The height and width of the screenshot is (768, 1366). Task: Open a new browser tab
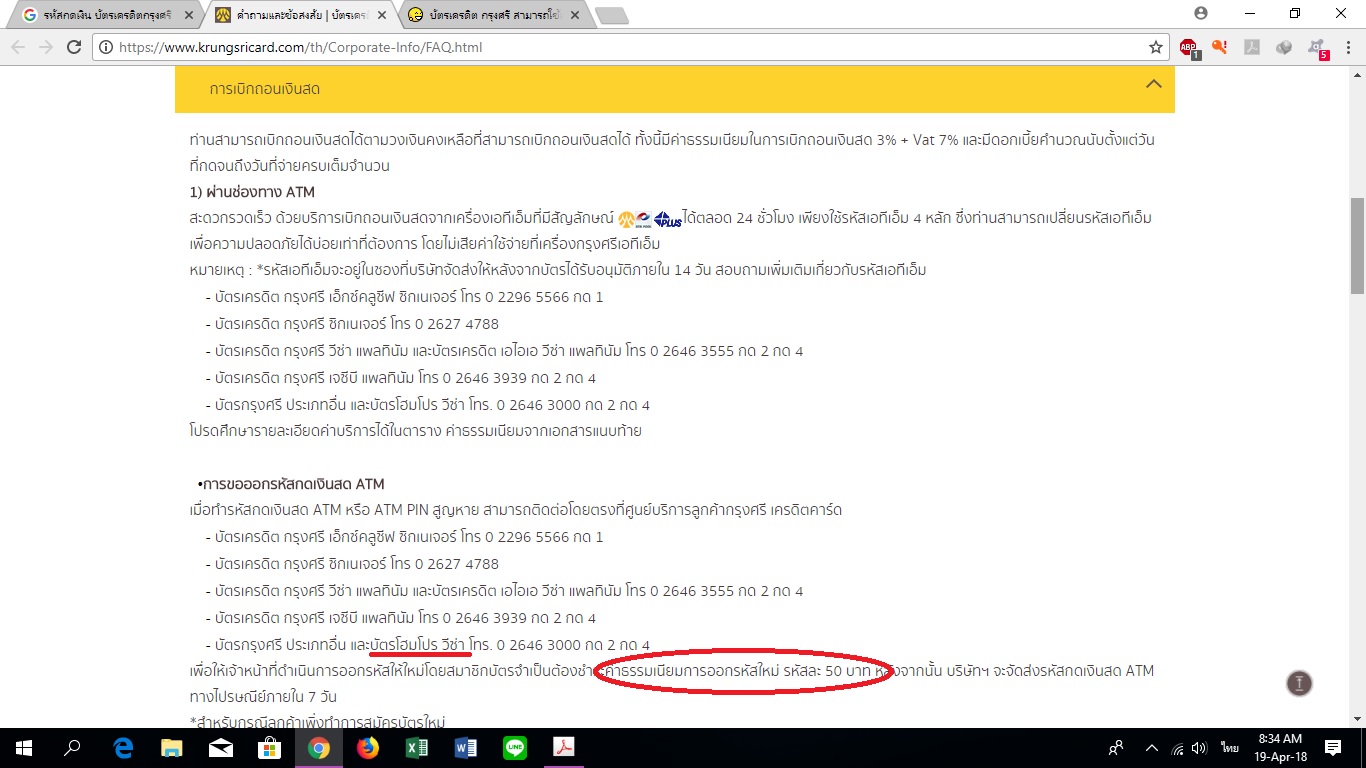[x=611, y=15]
